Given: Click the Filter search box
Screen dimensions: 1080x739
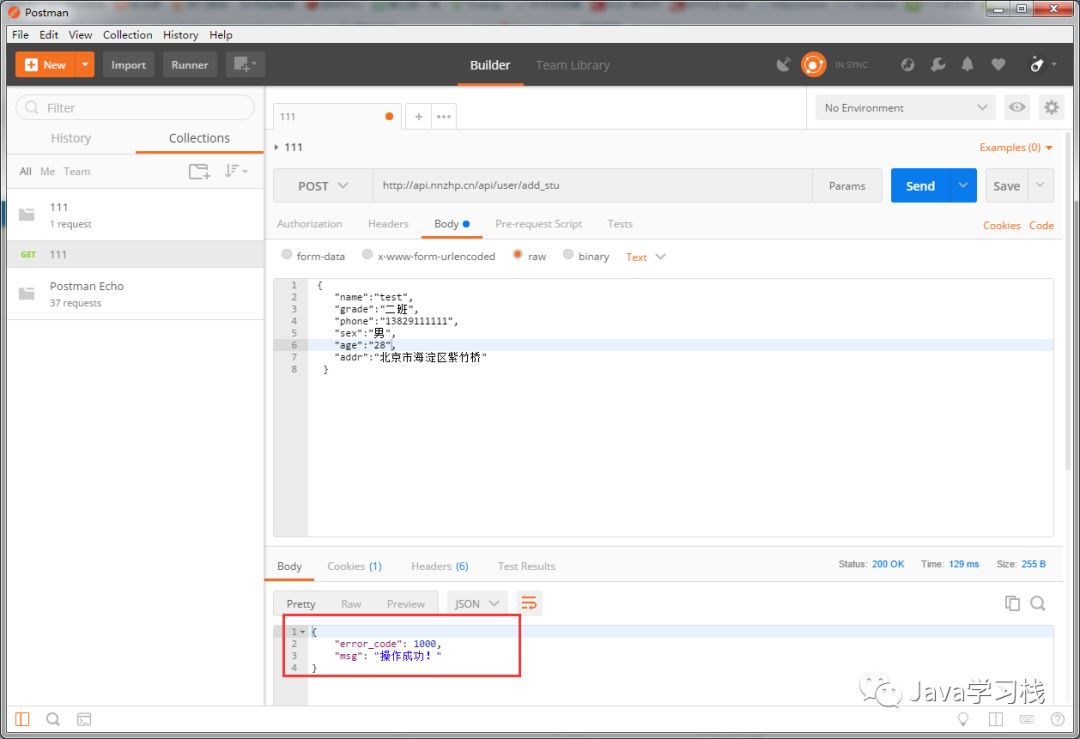Looking at the screenshot, I should pyautogui.click(x=135, y=107).
